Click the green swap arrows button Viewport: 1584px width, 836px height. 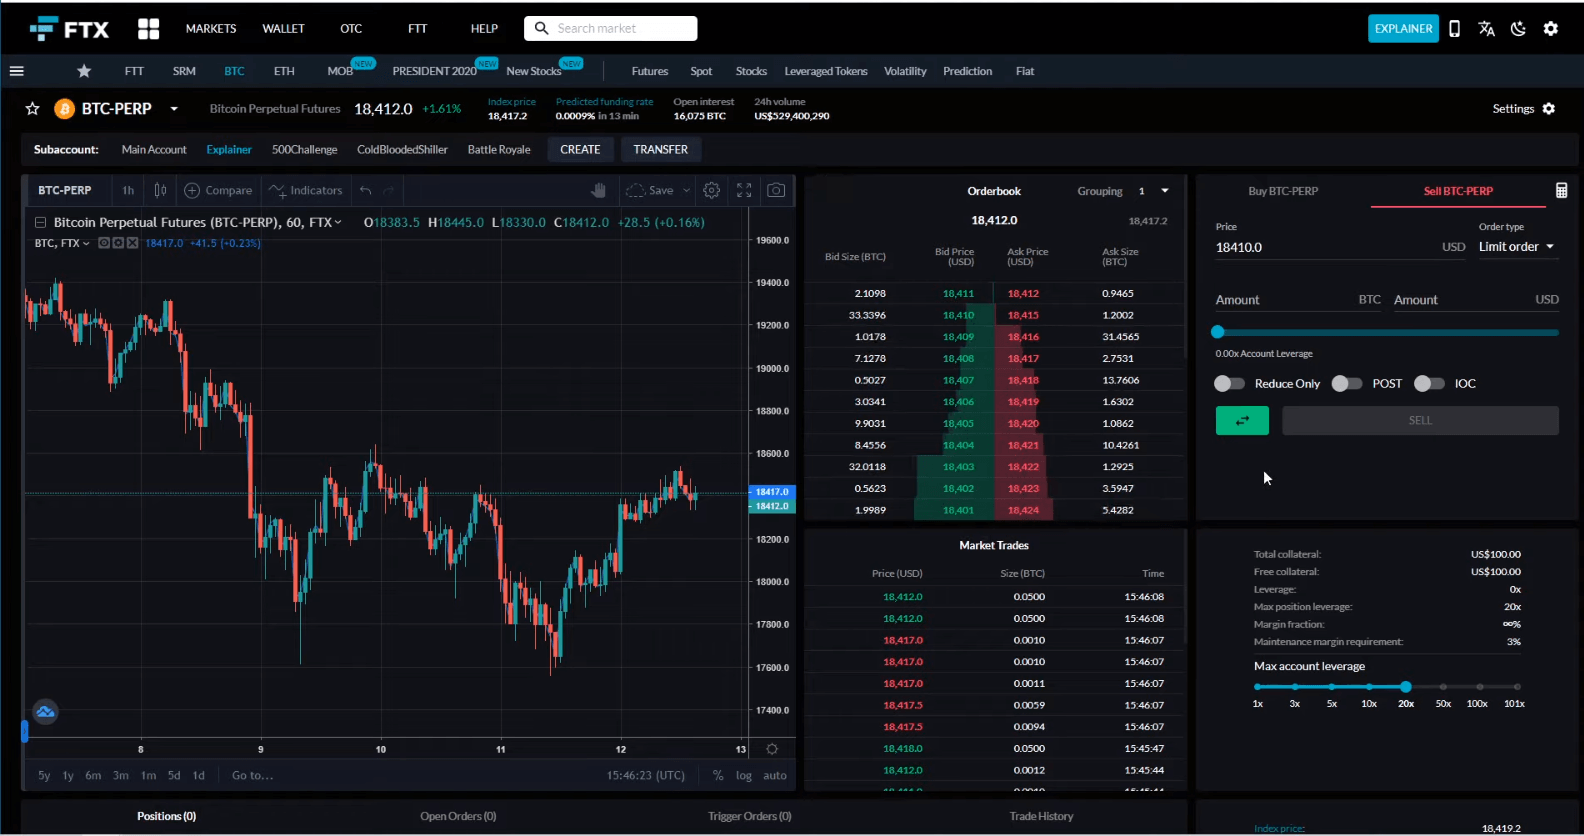click(x=1242, y=421)
